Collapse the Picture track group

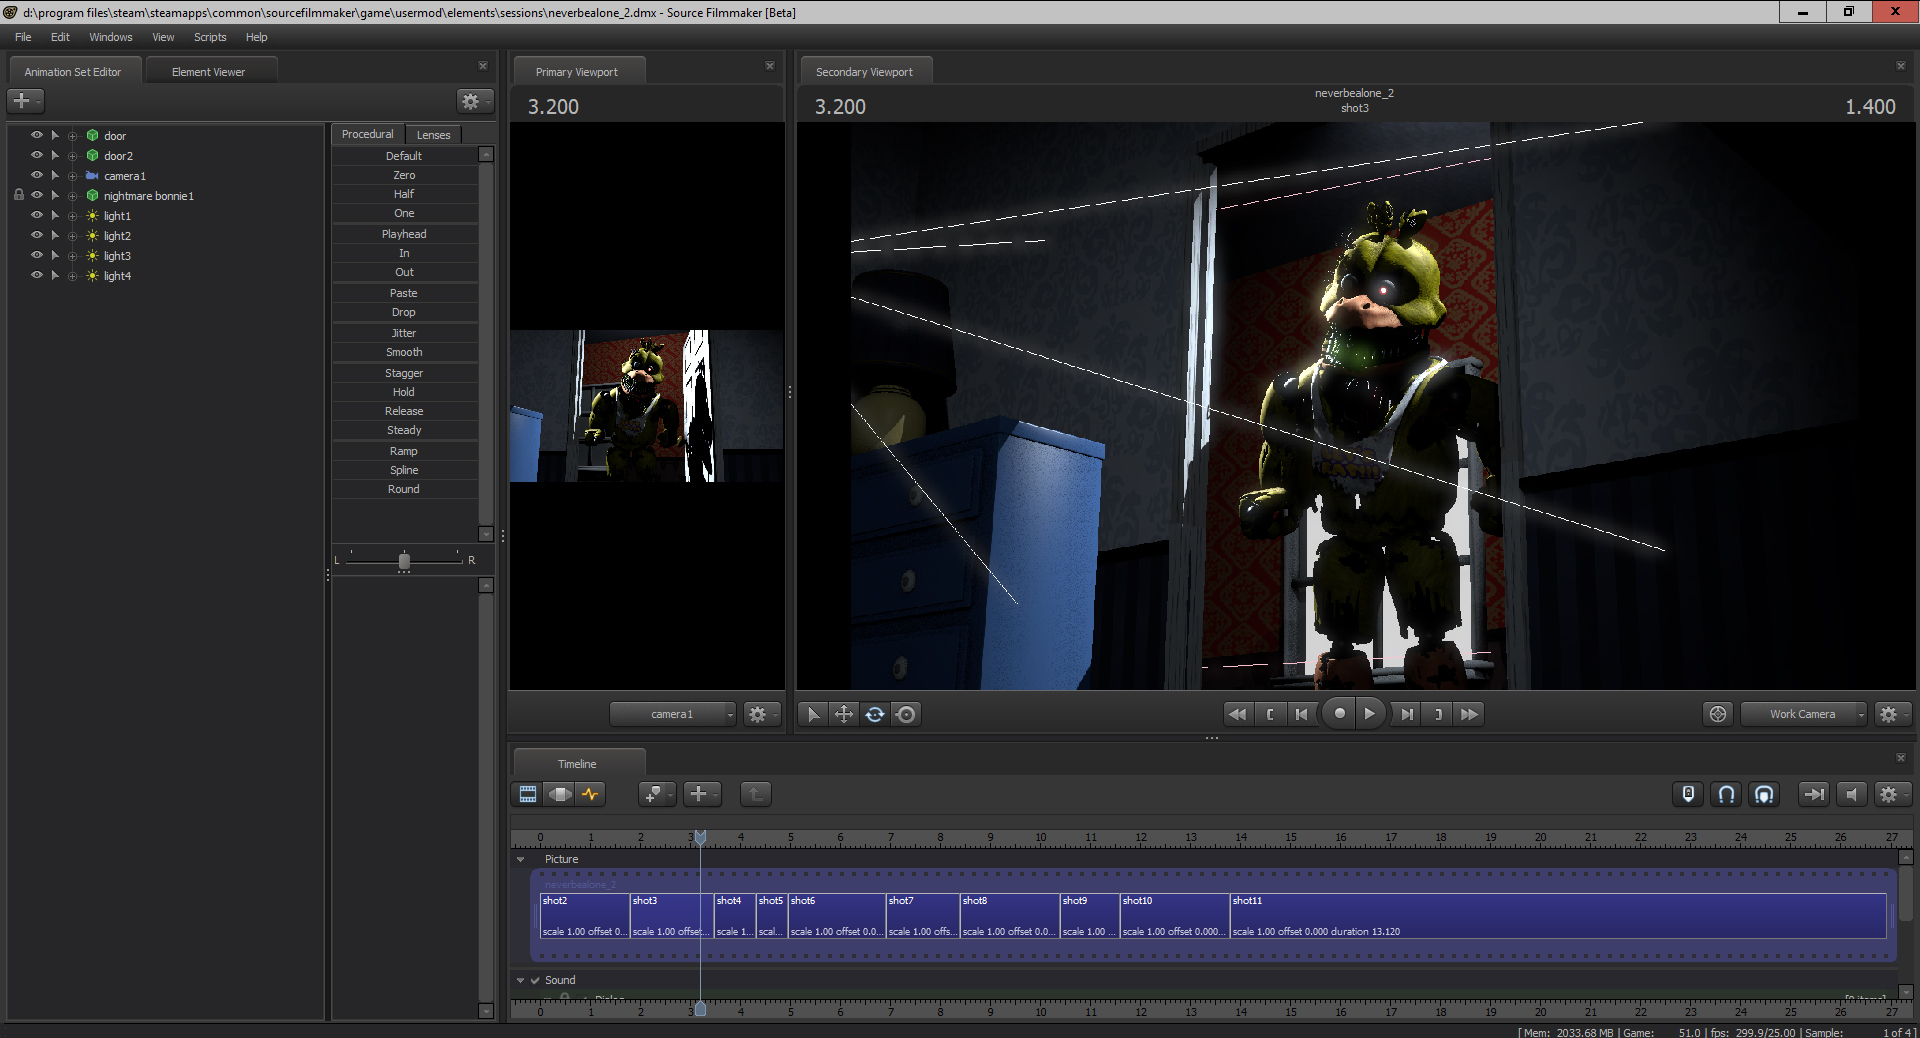[520, 859]
